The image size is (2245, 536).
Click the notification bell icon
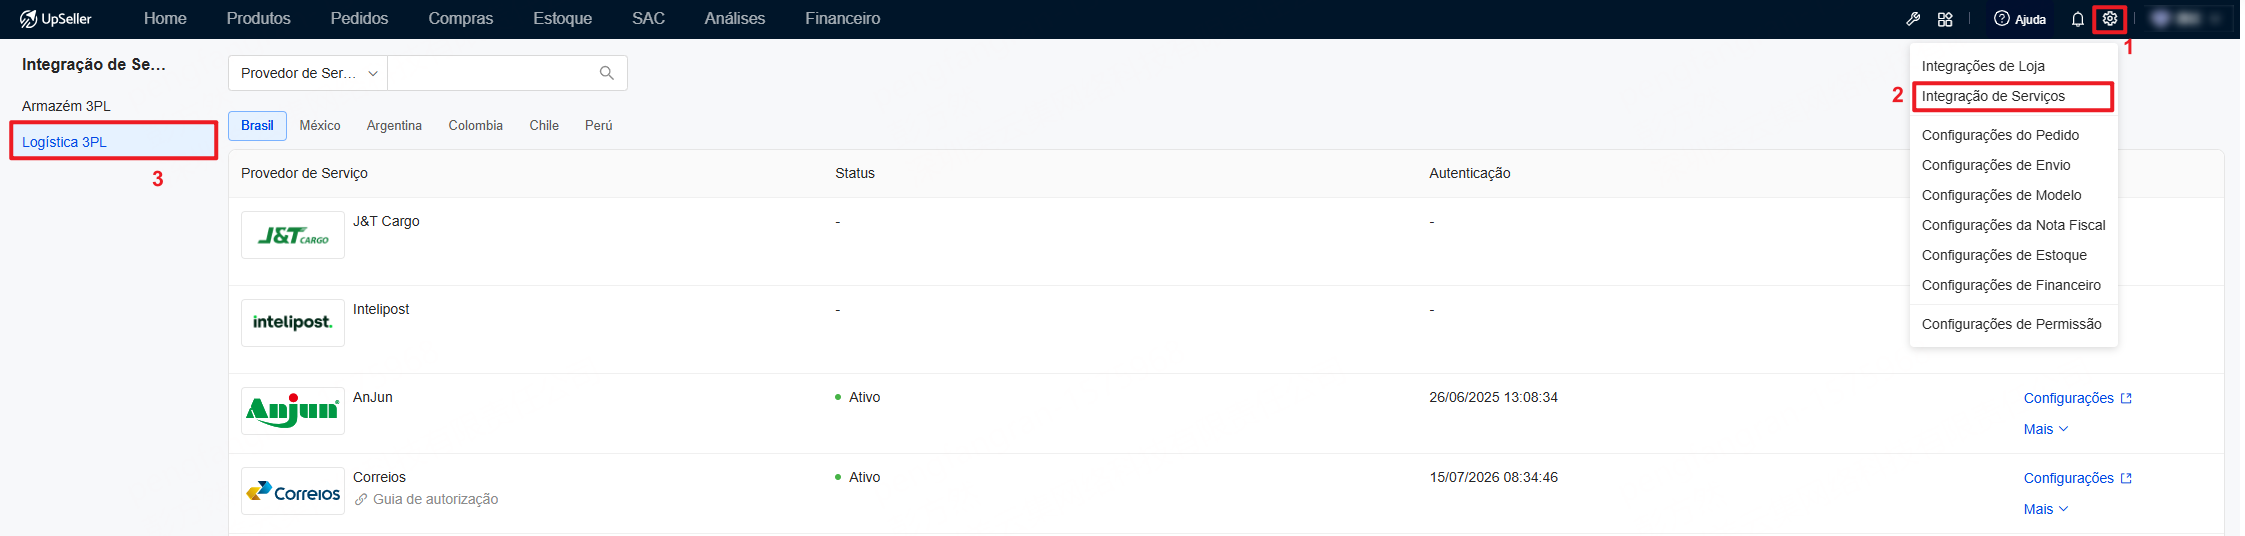[2077, 19]
